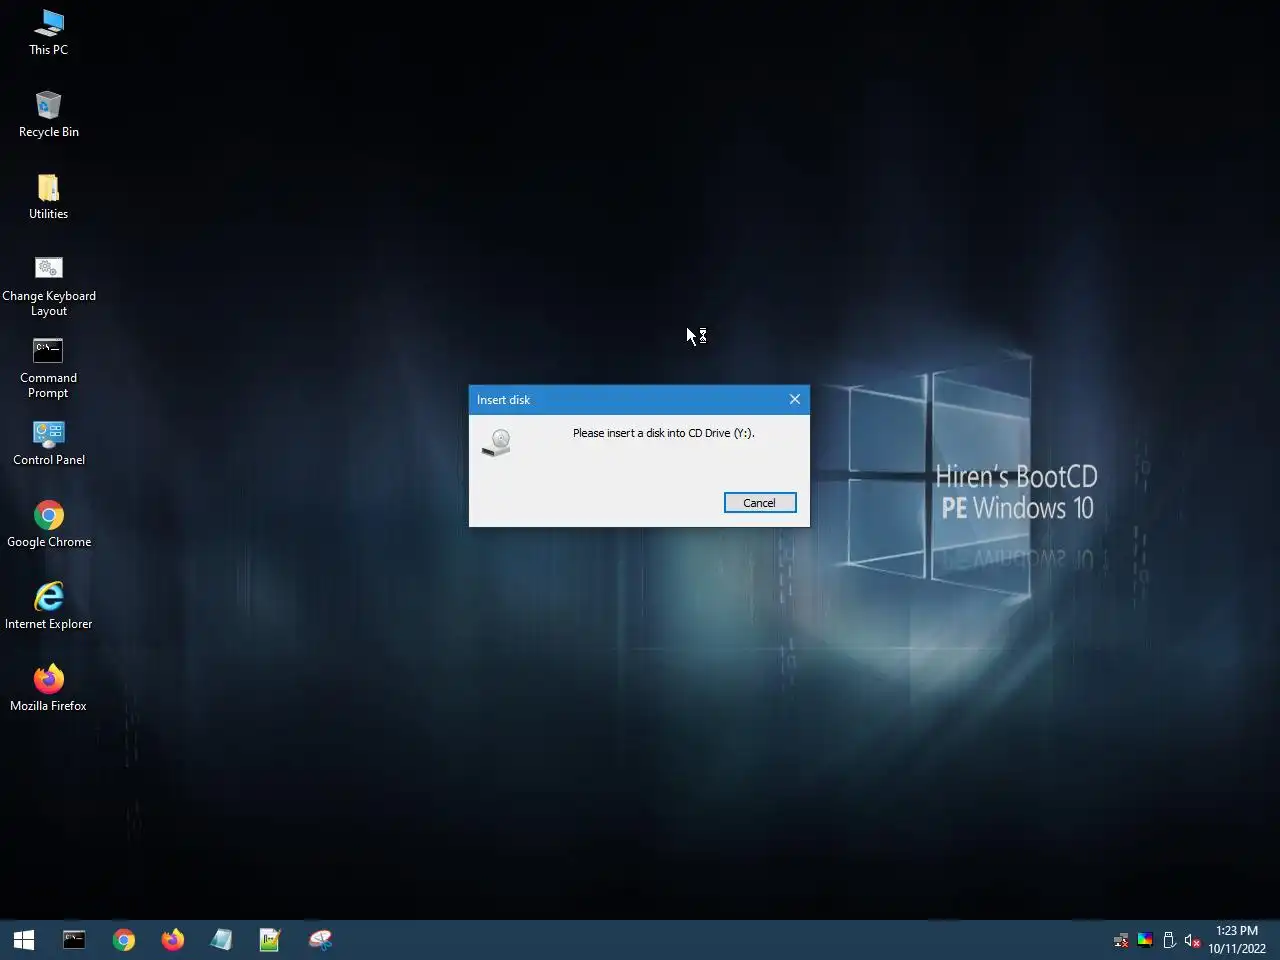Open the Utilities folder
1280x960 pixels.
coord(48,196)
